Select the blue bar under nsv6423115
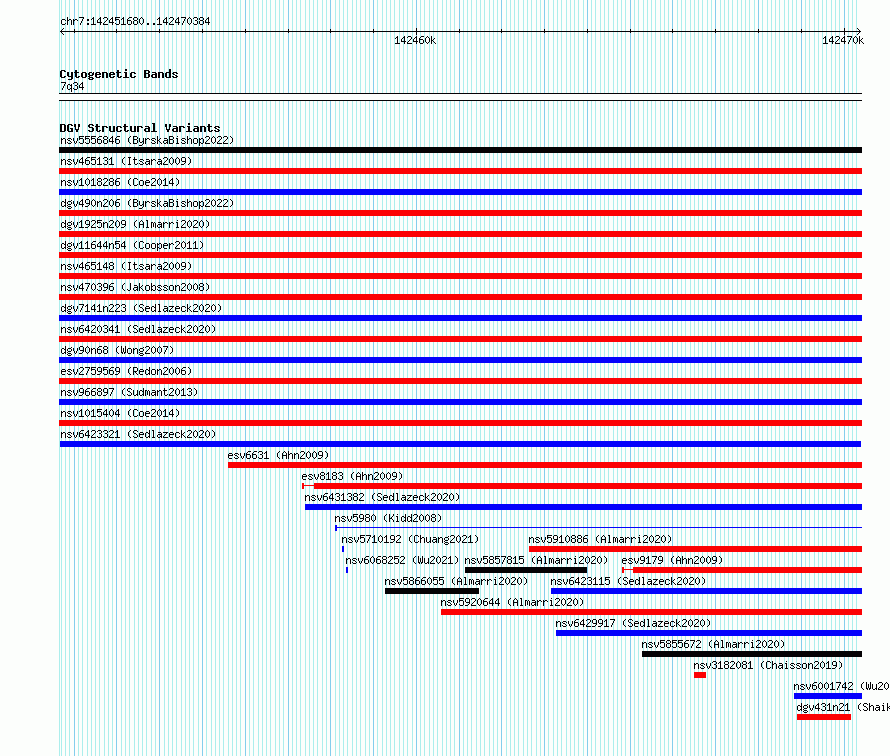Viewport: 890px width, 756px height. [706, 591]
